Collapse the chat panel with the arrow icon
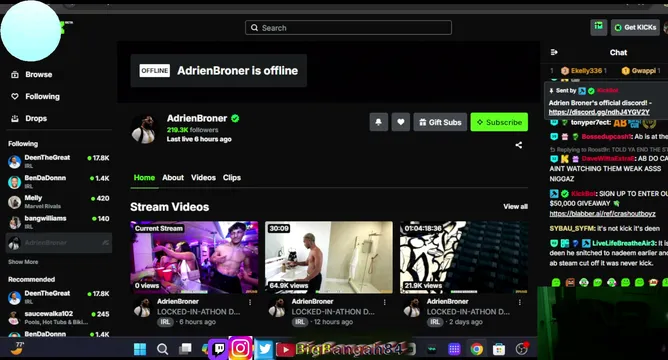668x360 pixels. 554,52
